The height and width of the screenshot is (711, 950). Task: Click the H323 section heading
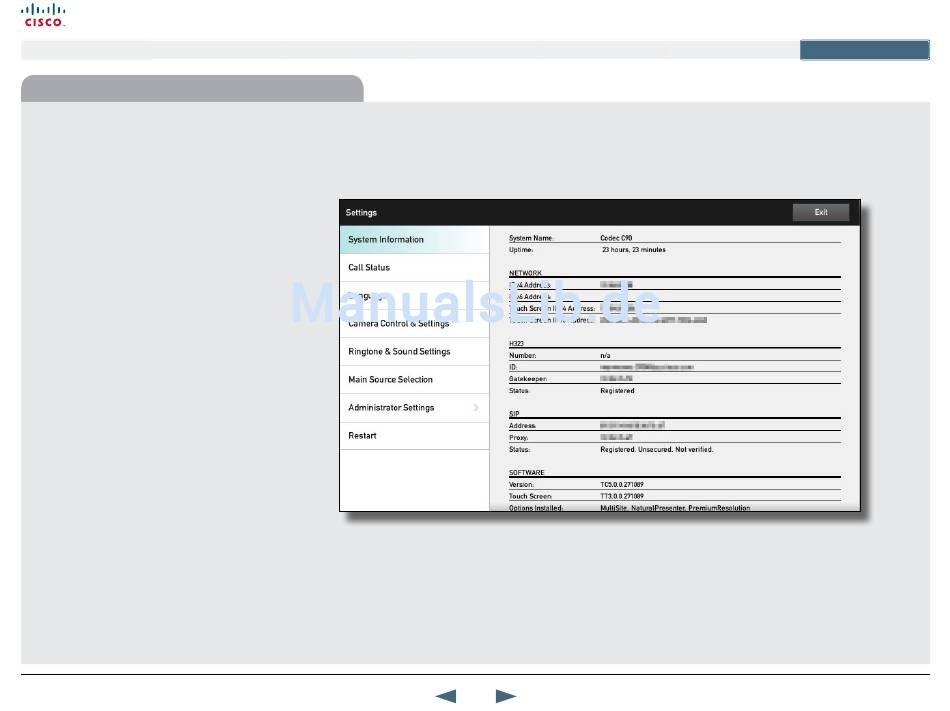point(516,343)
